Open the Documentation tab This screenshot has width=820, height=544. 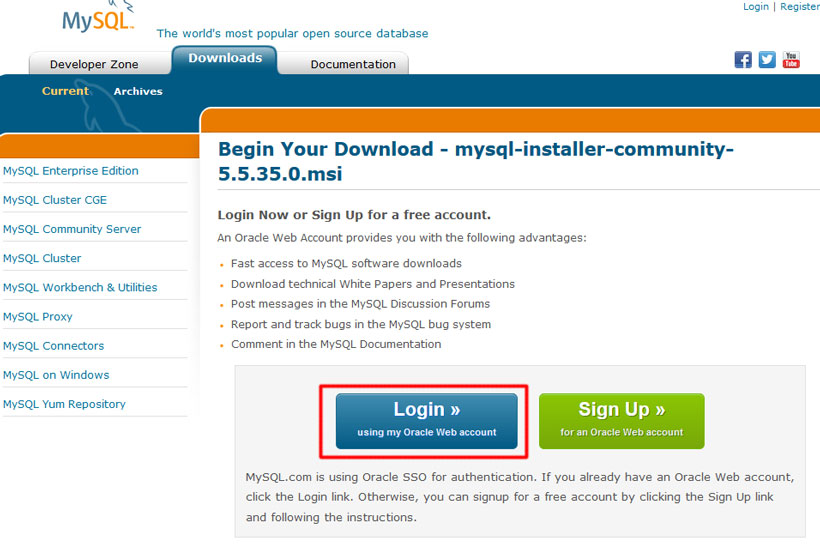tap(353, 64)
